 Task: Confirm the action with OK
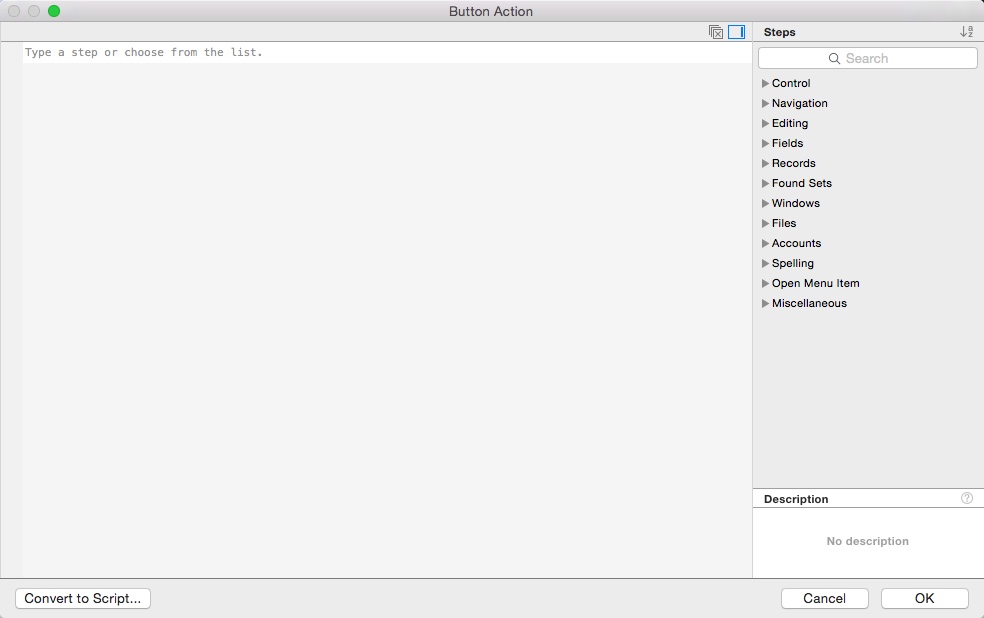924,598
